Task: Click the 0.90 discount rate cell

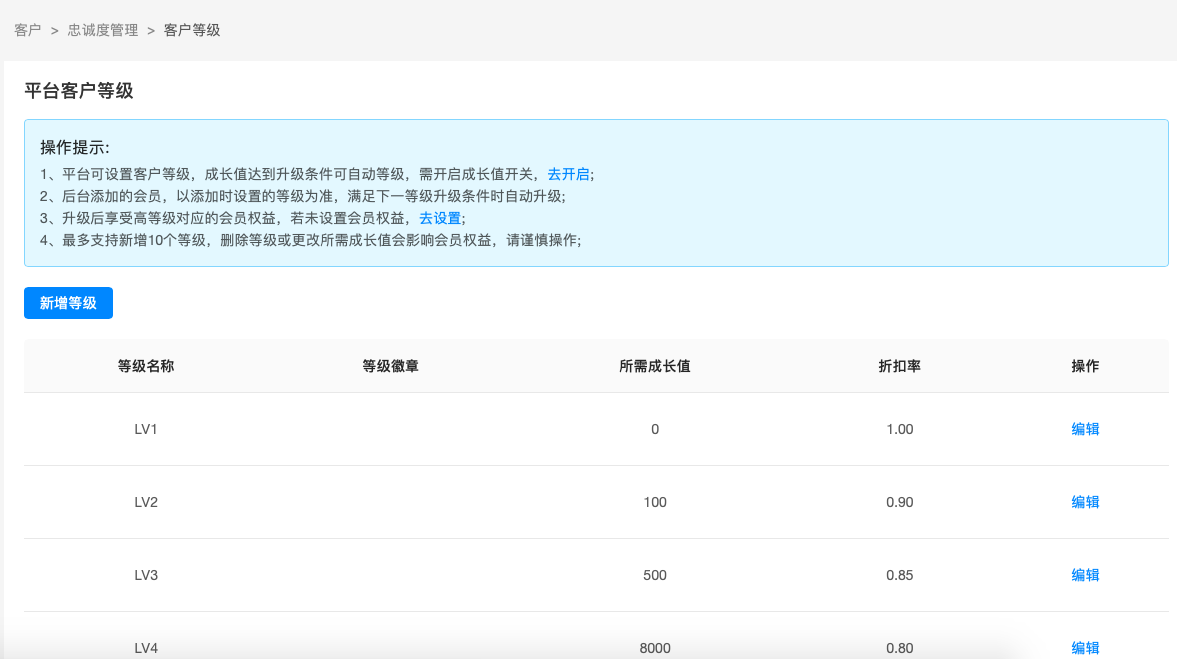Action: coord(899,502)
